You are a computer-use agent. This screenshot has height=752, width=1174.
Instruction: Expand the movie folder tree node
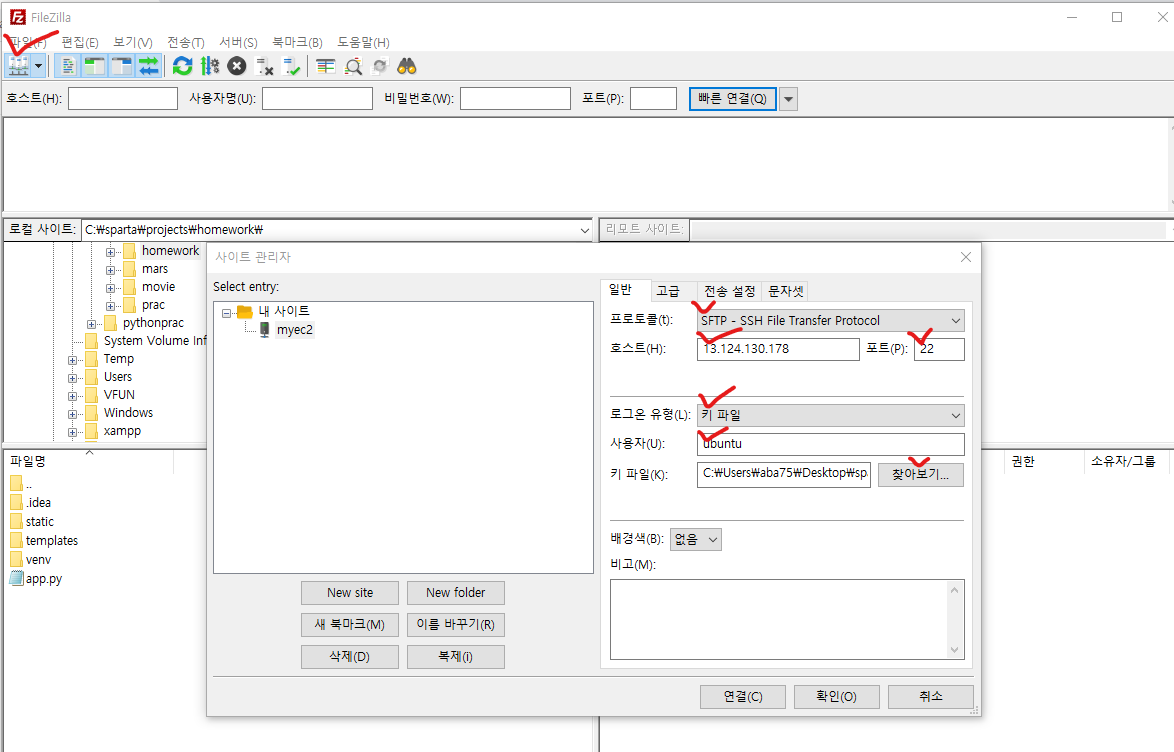110,288
